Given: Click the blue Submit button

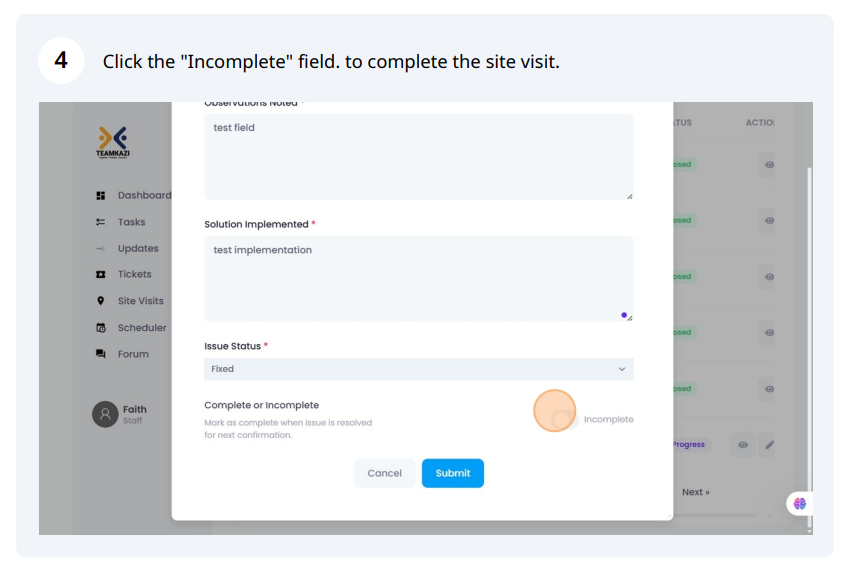Looking at the screenshot, I should [x=453, y=473].
